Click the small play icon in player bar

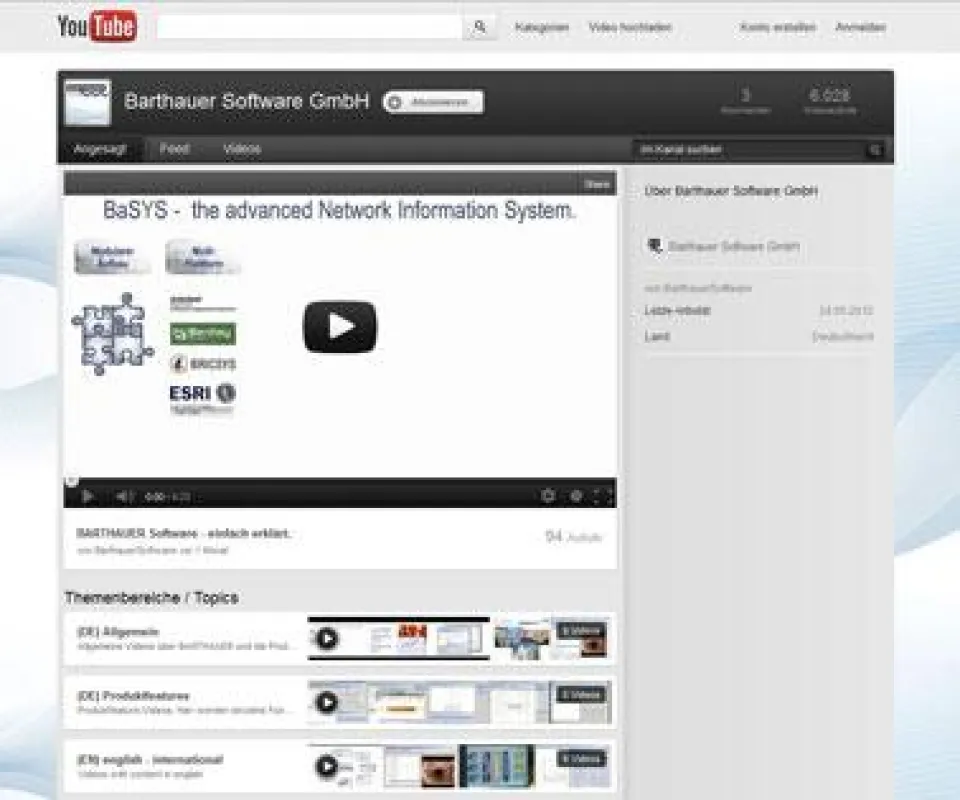[x=87, y=496]
